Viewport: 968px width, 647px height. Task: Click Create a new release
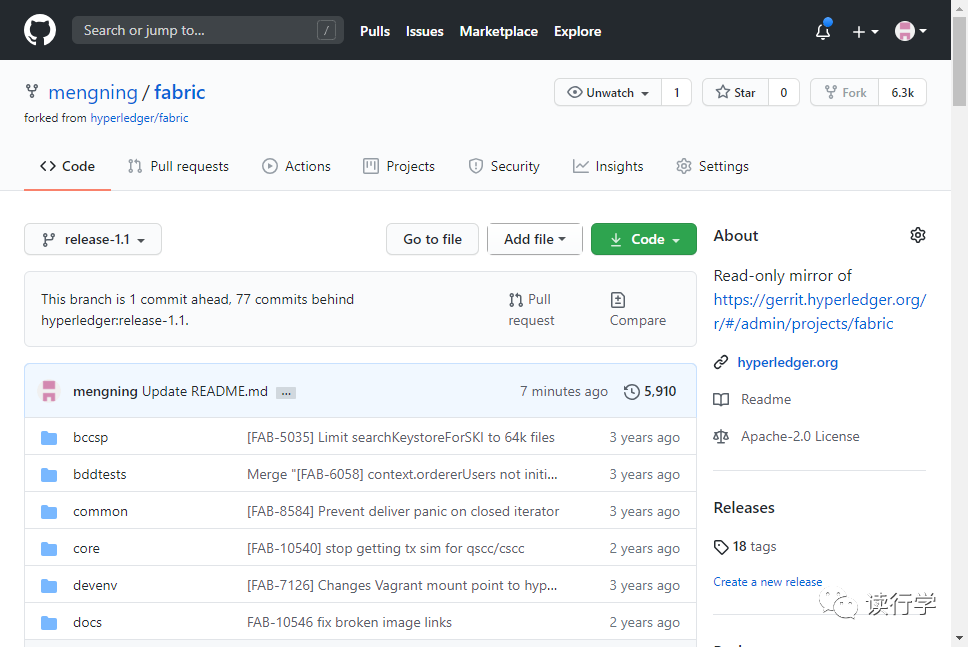click(x=767, y=582)
